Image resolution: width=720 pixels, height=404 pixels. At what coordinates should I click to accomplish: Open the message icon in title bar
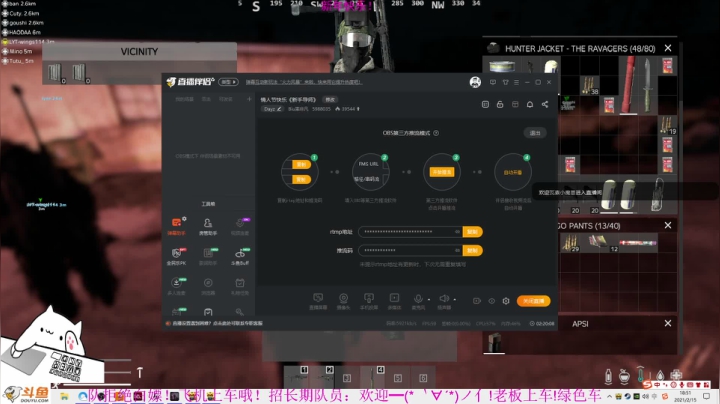pyautogui.click(x=493, y=82)
